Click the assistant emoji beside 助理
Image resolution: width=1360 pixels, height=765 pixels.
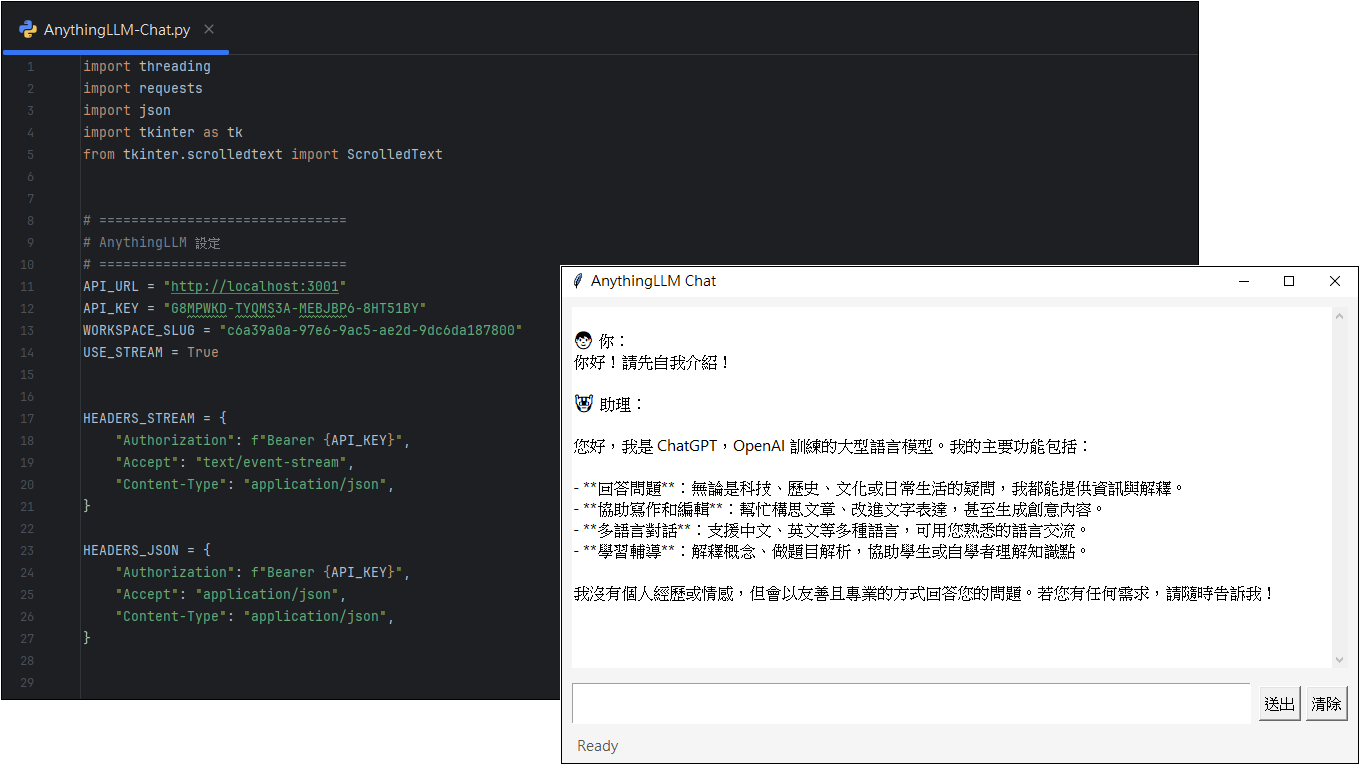pos(584,404)
